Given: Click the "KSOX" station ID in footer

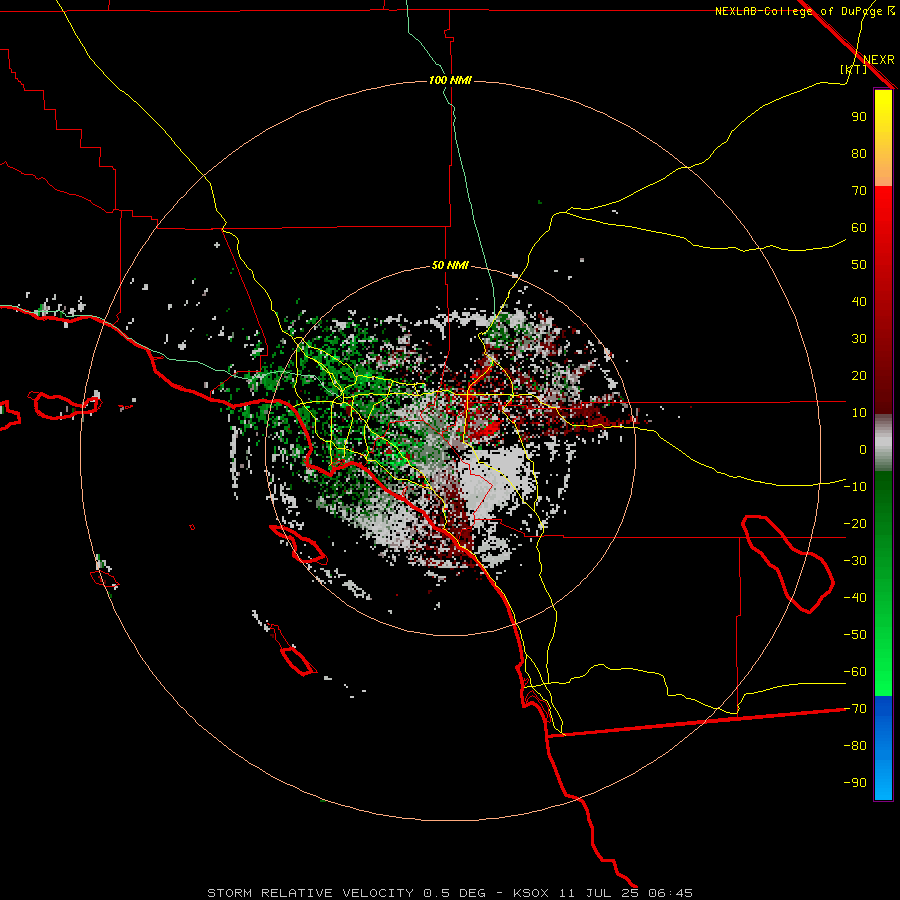Looking at the screenshot, I should point(530,893).
